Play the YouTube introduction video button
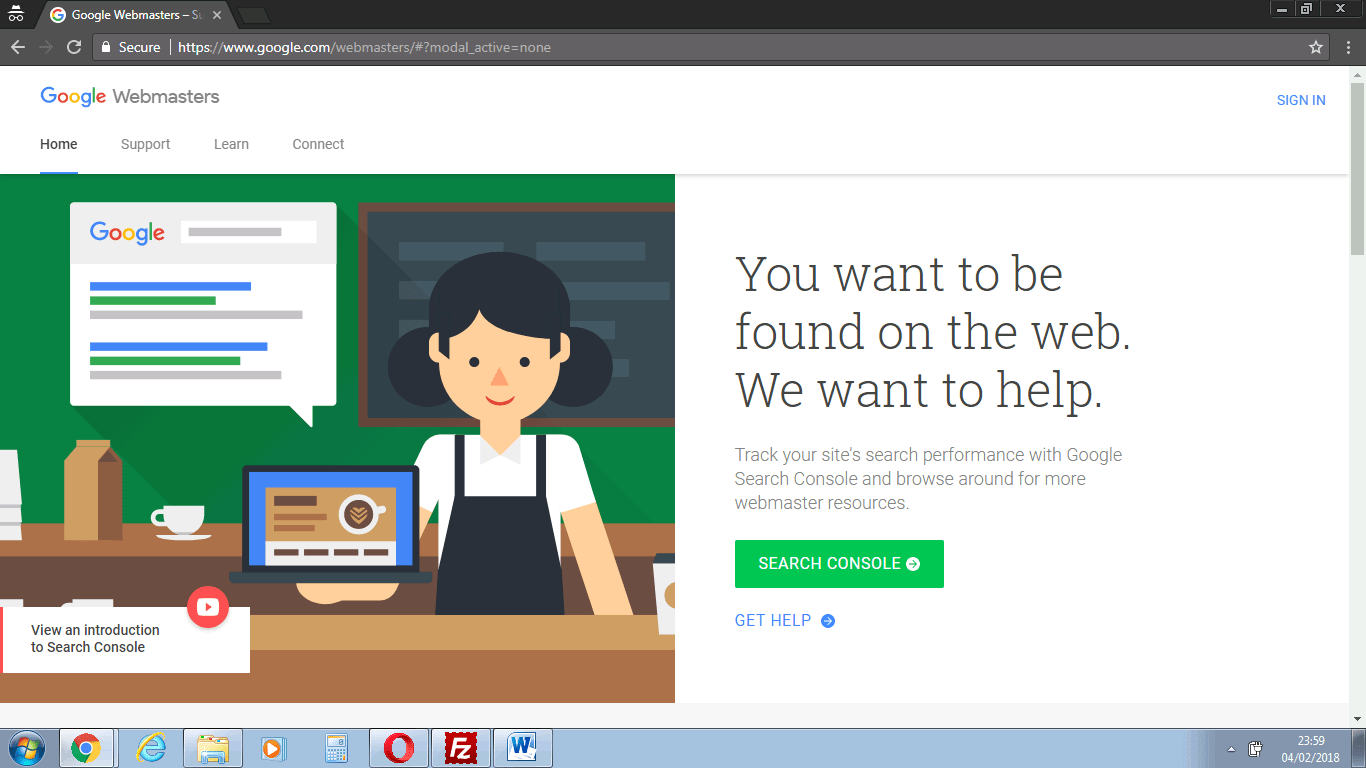Viewport: 1366px width, 768px height. [x=208, y=607]
